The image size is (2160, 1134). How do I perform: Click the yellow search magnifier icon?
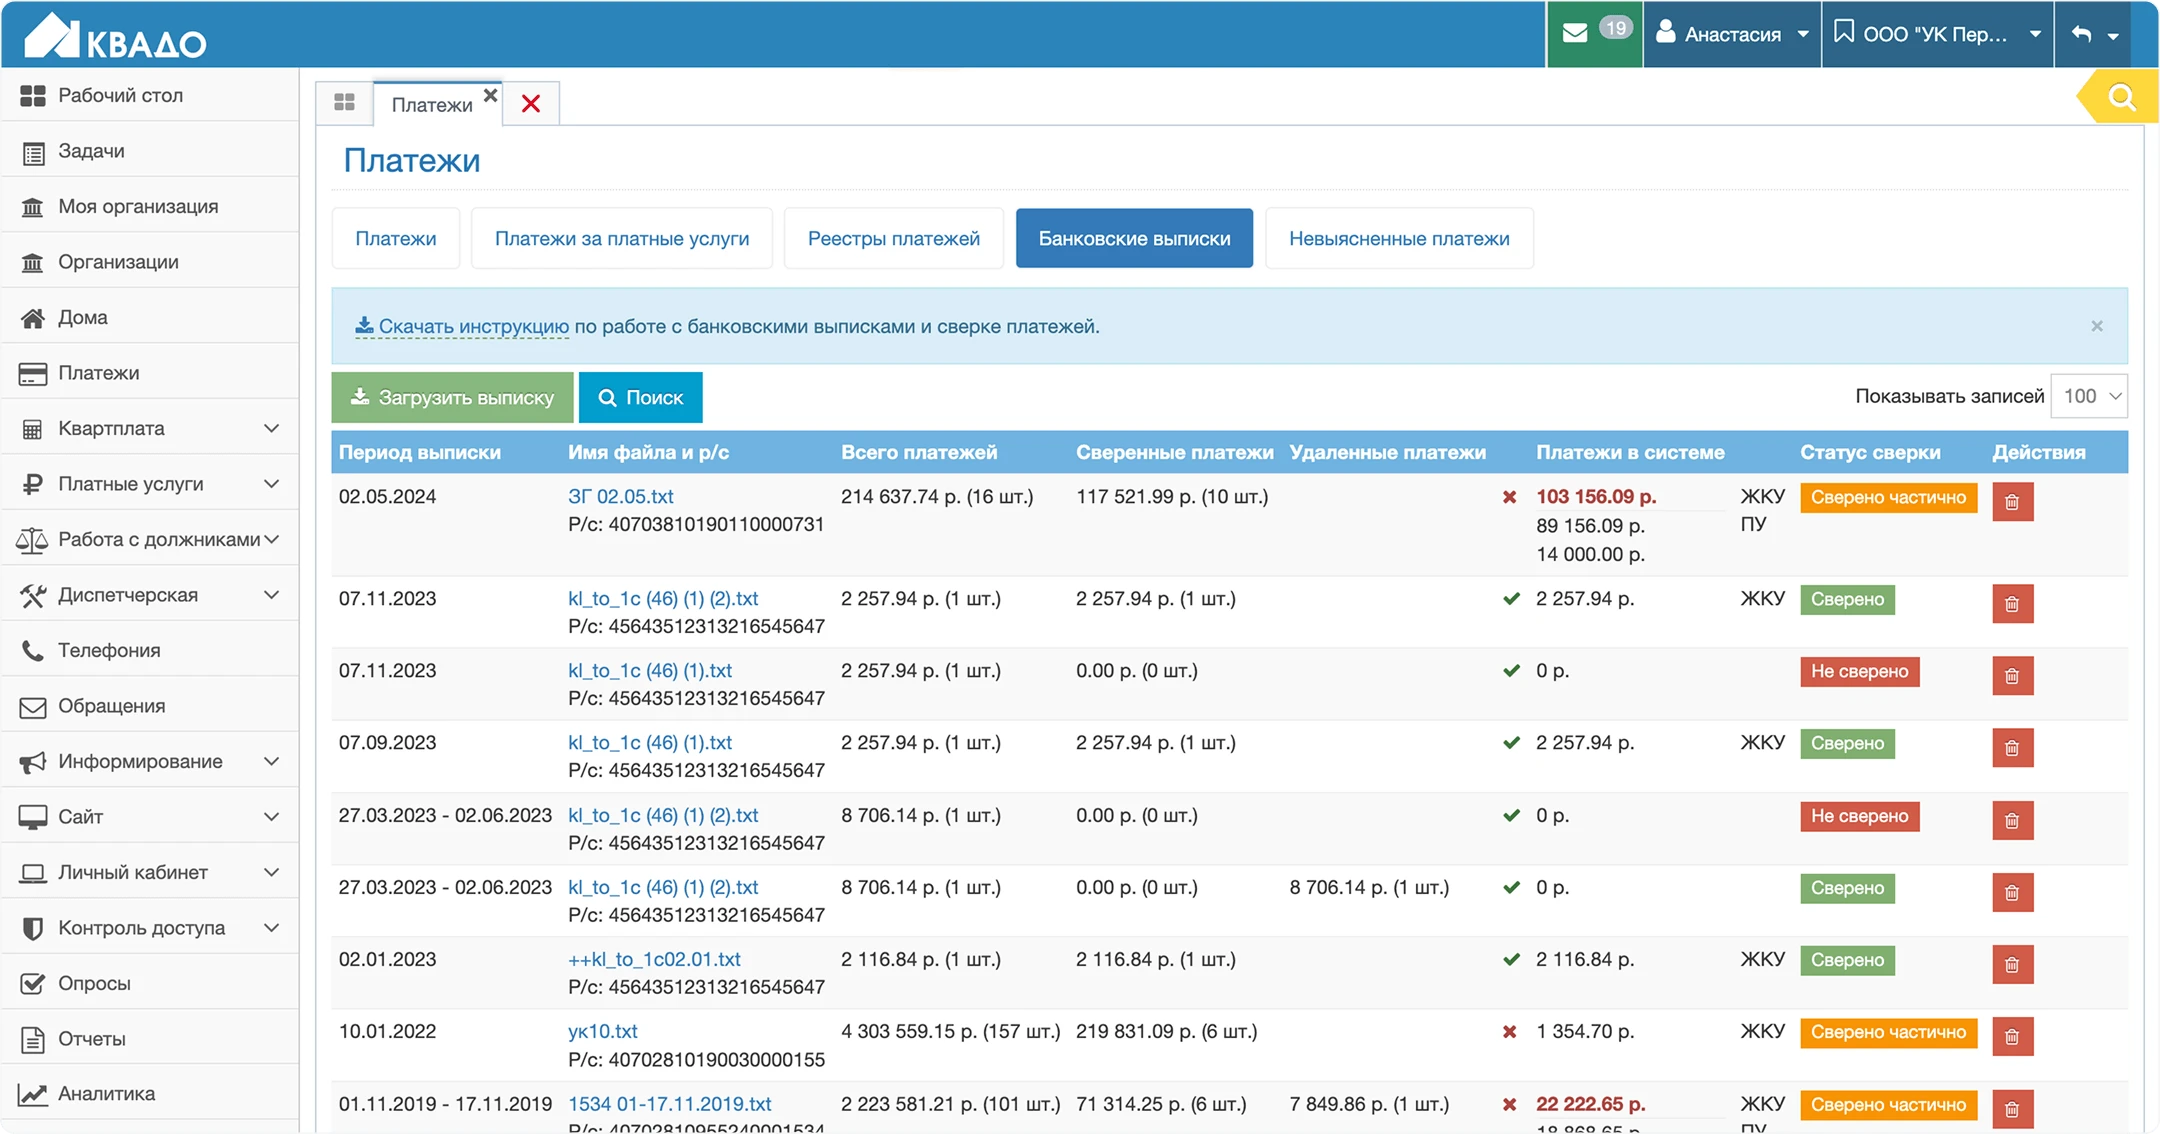tap(2121, 97)
